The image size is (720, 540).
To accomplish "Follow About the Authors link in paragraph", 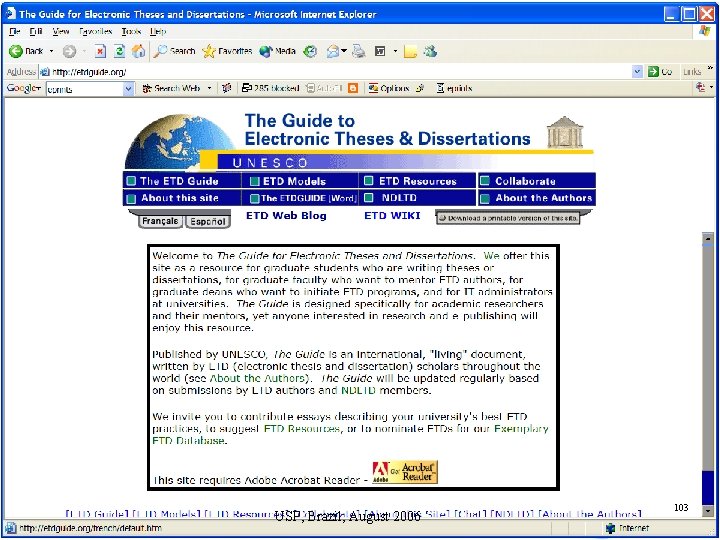I will coord(257,379).
